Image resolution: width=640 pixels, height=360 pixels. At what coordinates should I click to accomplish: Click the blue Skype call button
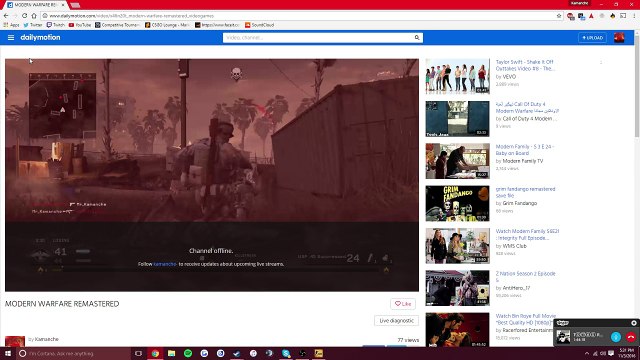(616, 337)
